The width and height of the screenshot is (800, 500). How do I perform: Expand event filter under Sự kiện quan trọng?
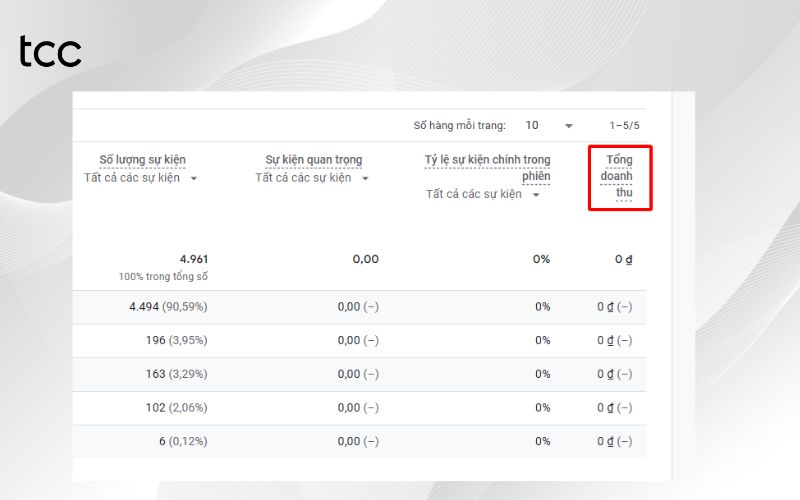(x=312, y=178)
